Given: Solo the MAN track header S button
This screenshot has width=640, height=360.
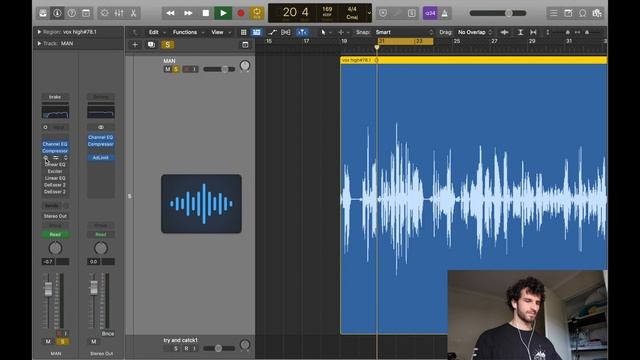Looking at the screenshot, I should tap(176, 69).
